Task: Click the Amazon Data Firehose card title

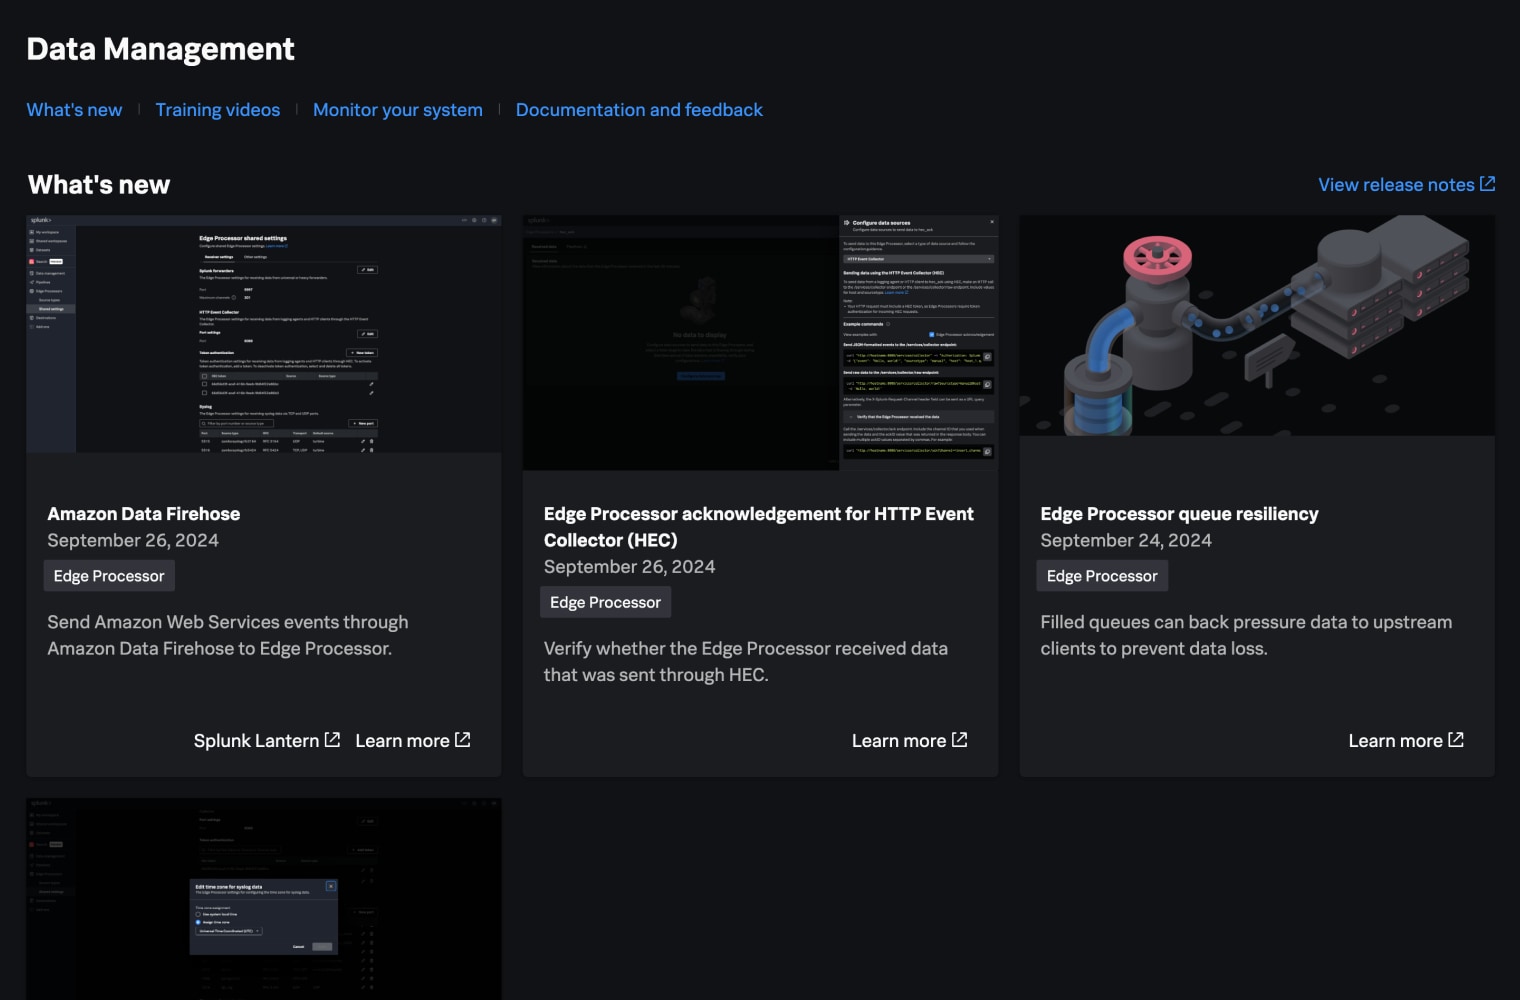Action: (x=144, y=514)
